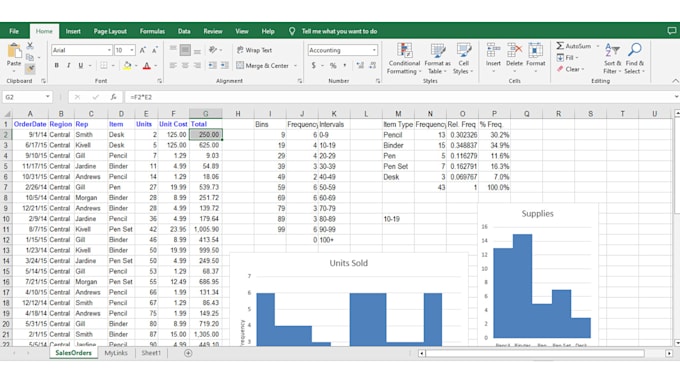Expand the Name Box dropdown arrow
The width and height of the screenshot is (680, 383).
47,97
